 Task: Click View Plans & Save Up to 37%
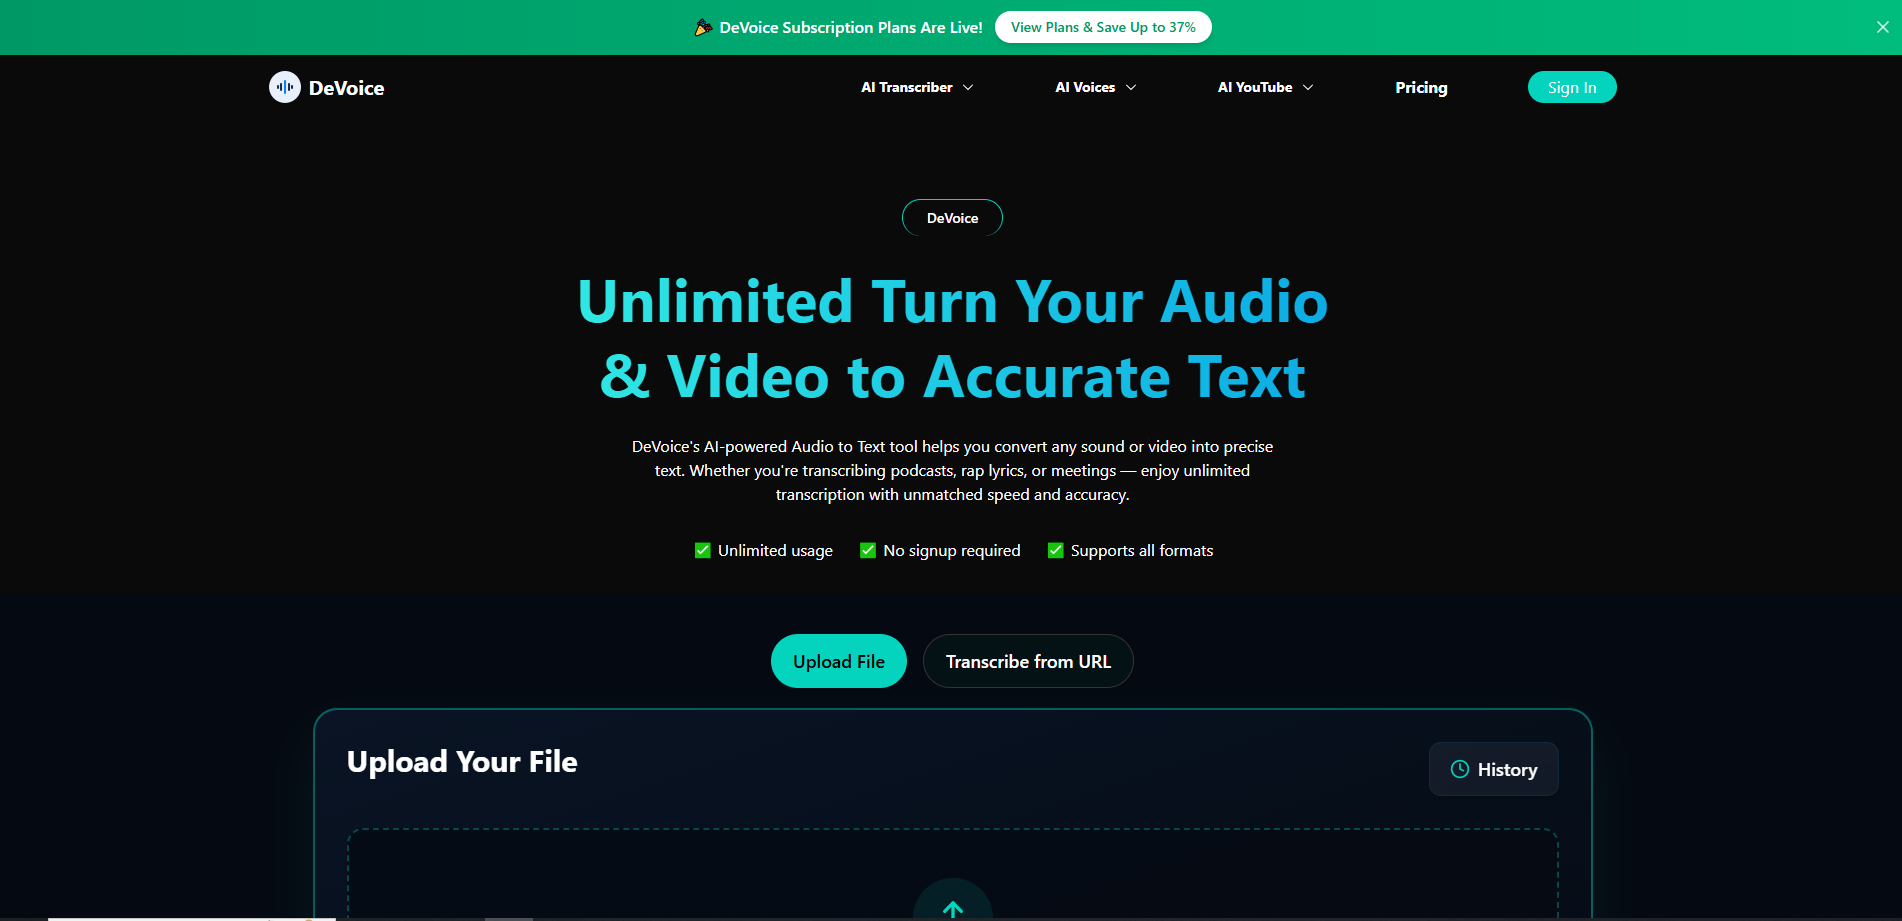click(1103, 27)
